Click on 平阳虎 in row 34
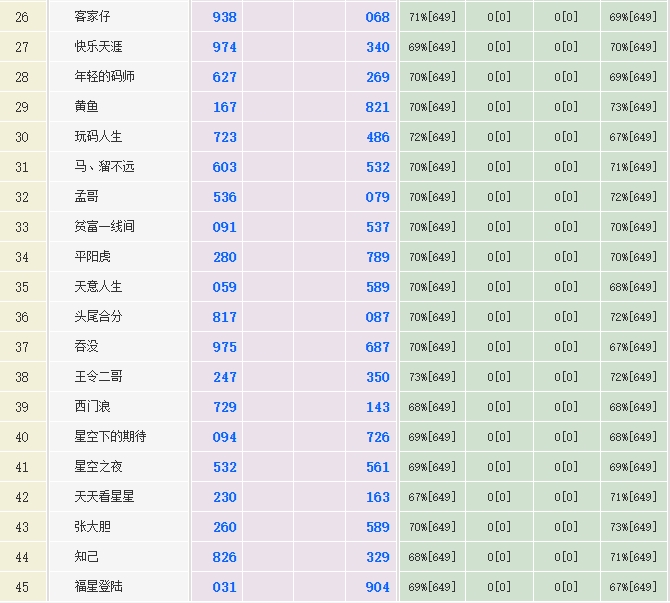The height and width of the screenshot is (603, 670). 93,257
